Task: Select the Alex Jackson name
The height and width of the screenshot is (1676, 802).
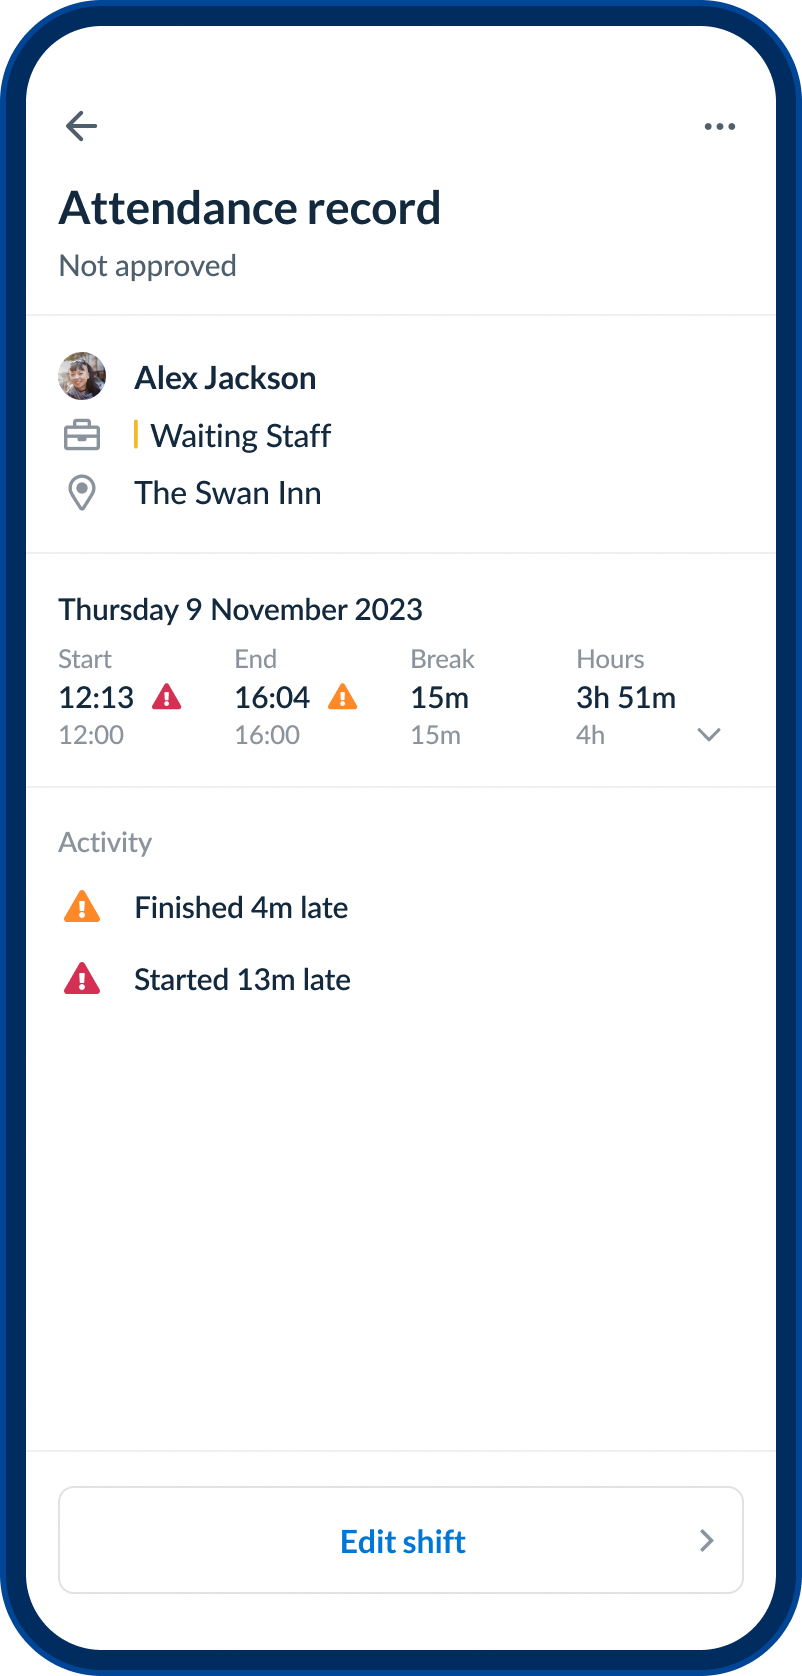Action: coord(225,378)
